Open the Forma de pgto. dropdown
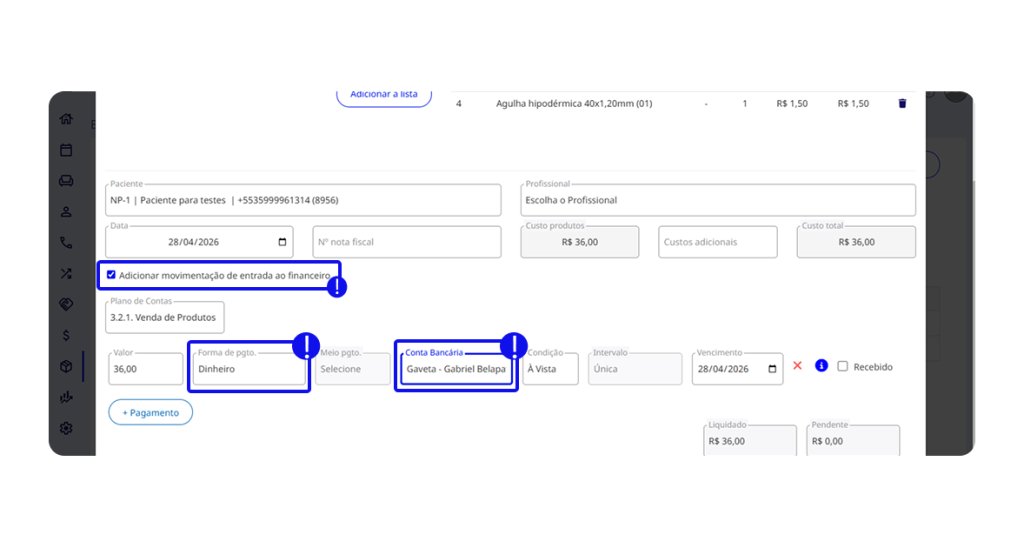 click(x=248, y=369)
